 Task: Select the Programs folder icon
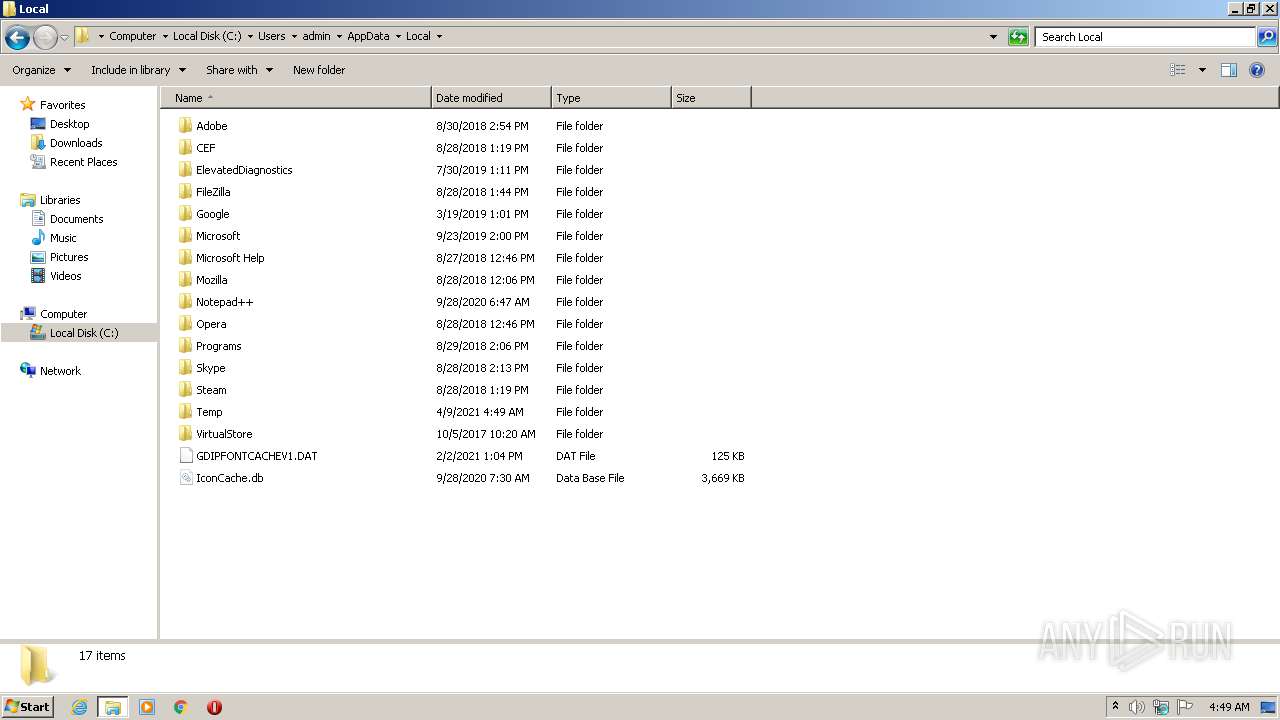pos(185,346)
